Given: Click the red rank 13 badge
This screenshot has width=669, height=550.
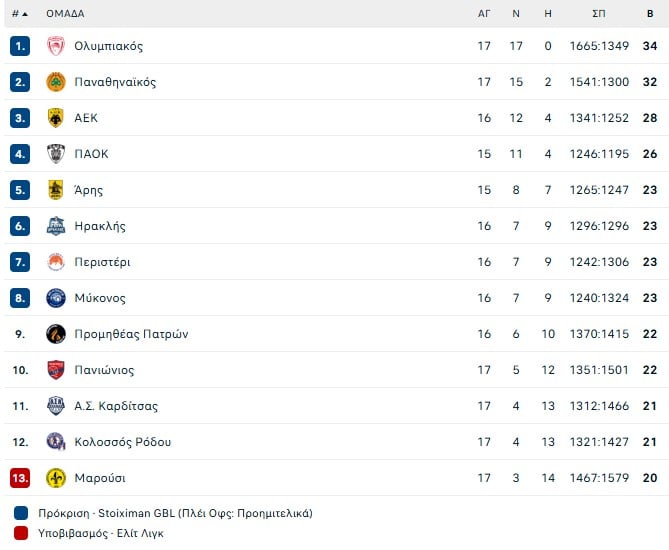Looking at the screenshot, I should tap(20, 478).
